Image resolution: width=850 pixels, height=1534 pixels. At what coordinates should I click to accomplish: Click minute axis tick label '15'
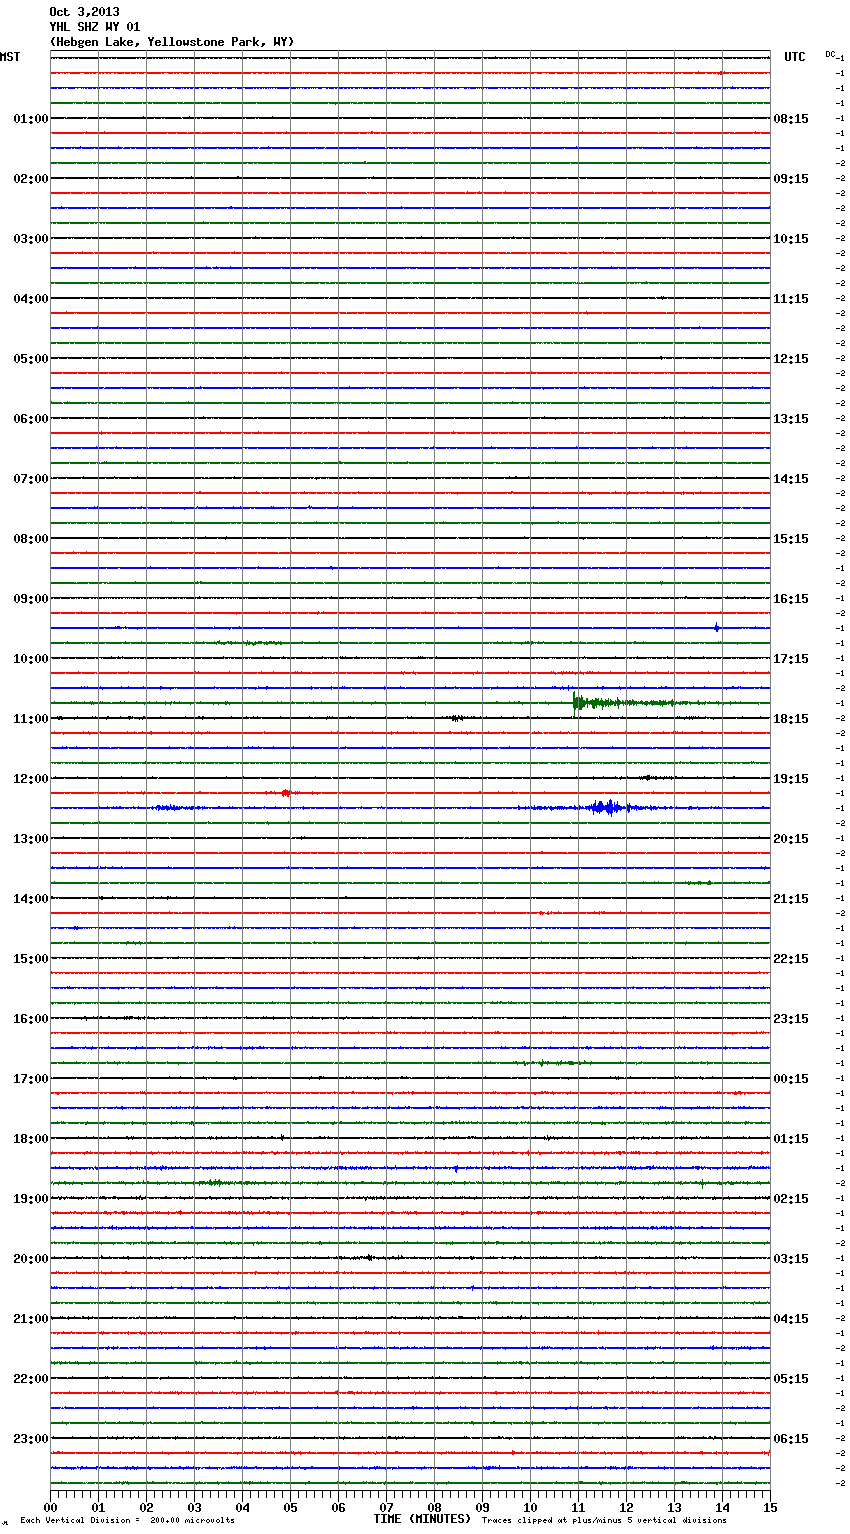click(x=770, y=1507)
